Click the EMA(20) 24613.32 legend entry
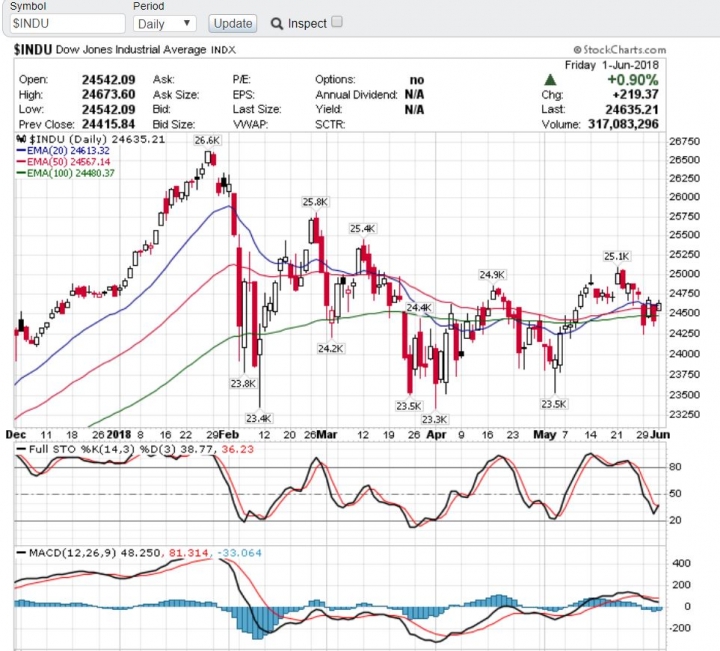720x651 pixels. pyautogui.click(x=63, y=151)
